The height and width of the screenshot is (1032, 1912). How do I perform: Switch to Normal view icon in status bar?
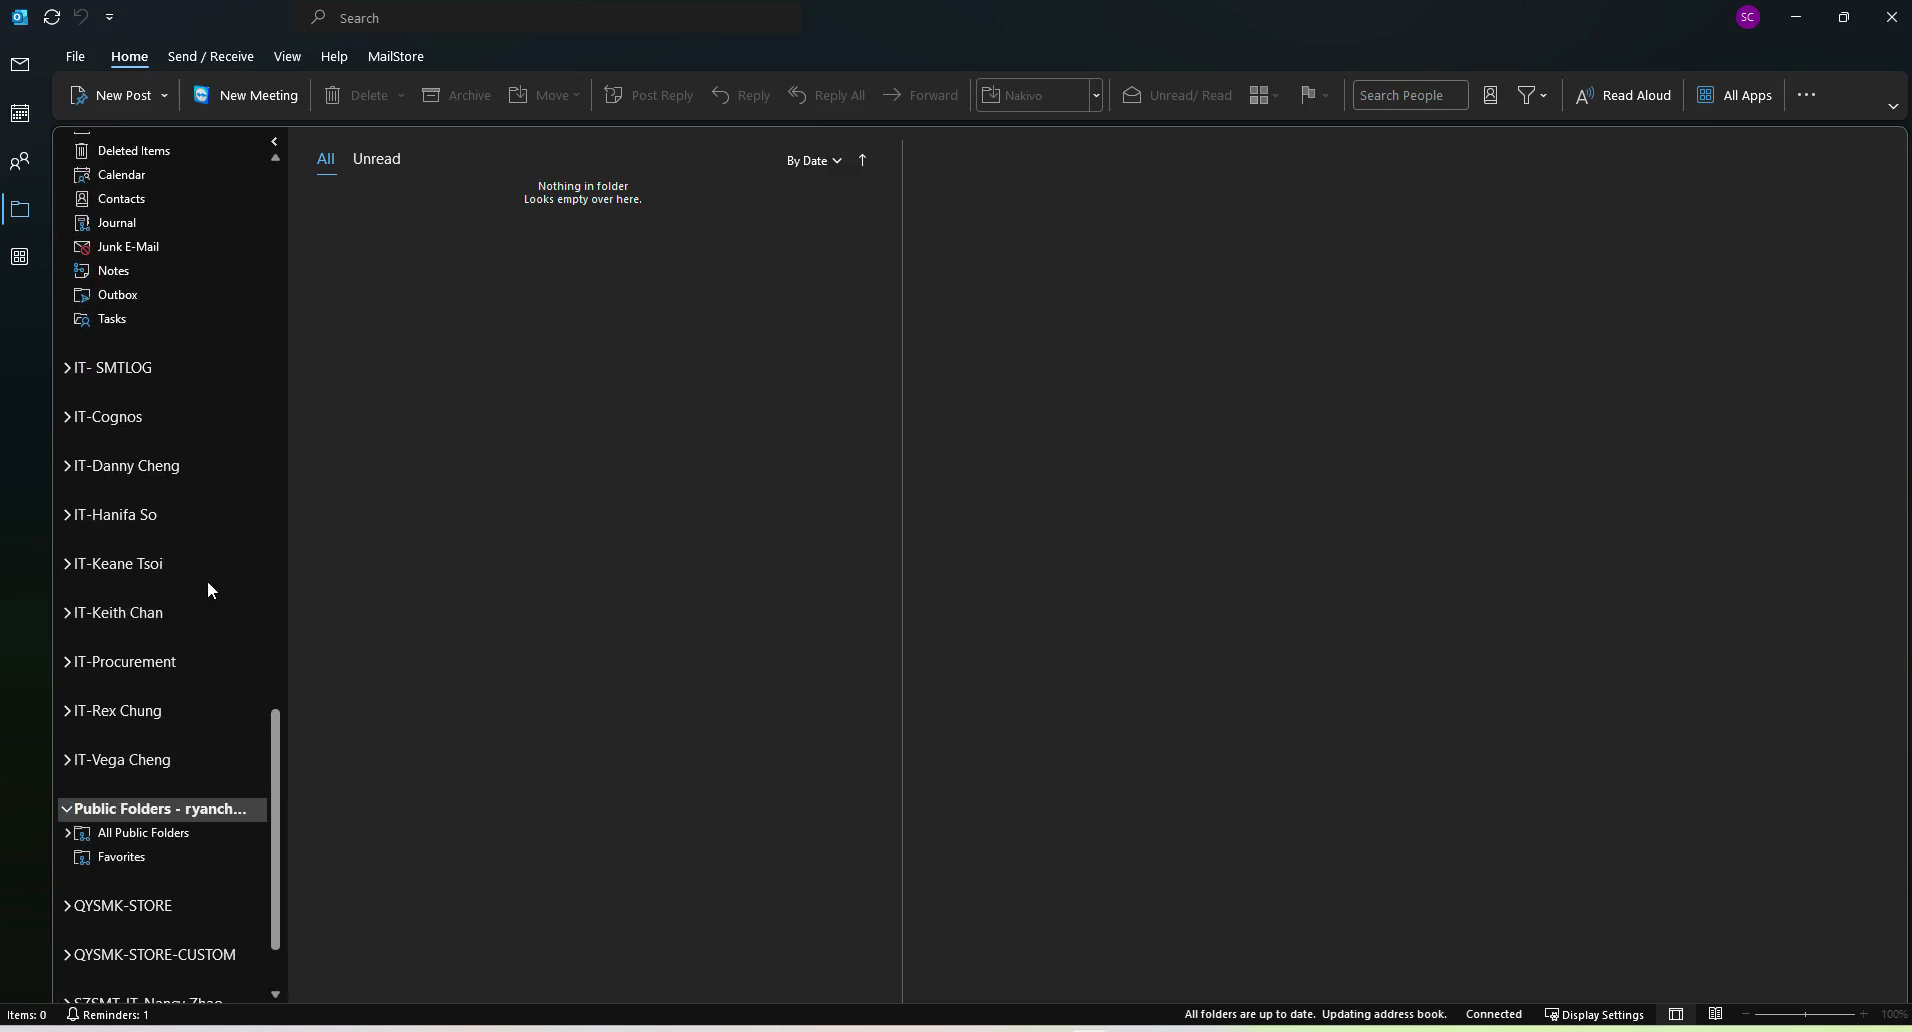(x=1676, y=1015)
